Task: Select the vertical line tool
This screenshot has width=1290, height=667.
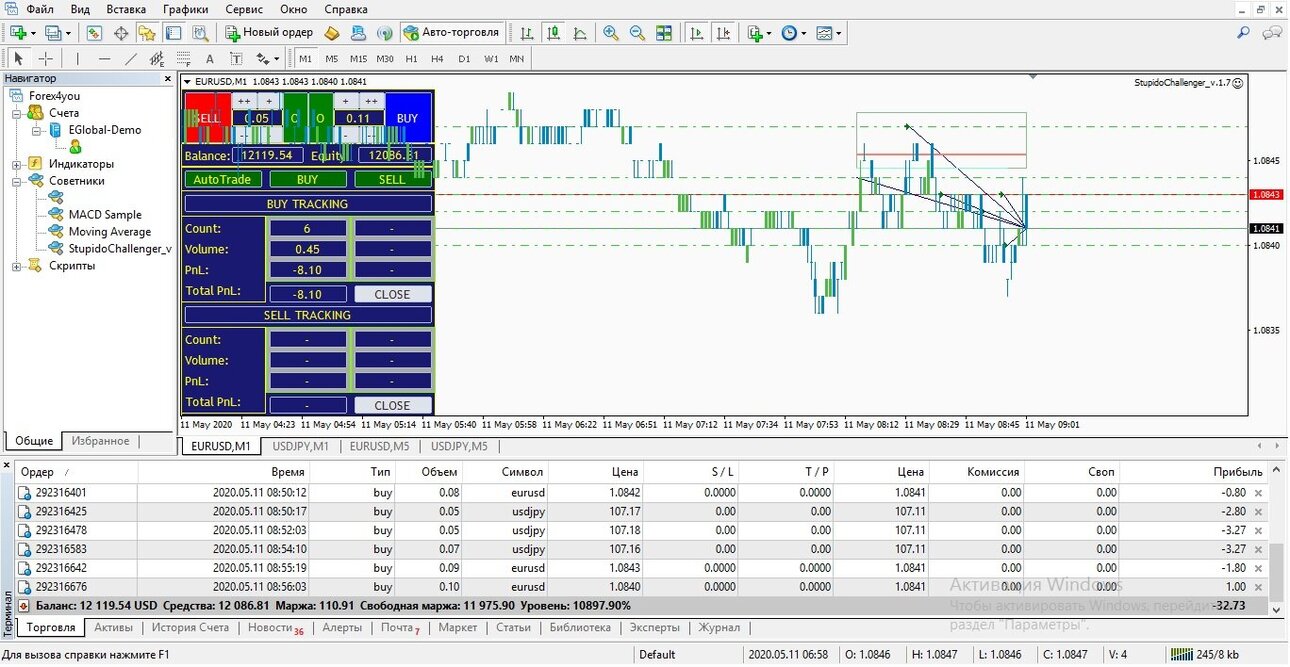Action: point(78,59)
